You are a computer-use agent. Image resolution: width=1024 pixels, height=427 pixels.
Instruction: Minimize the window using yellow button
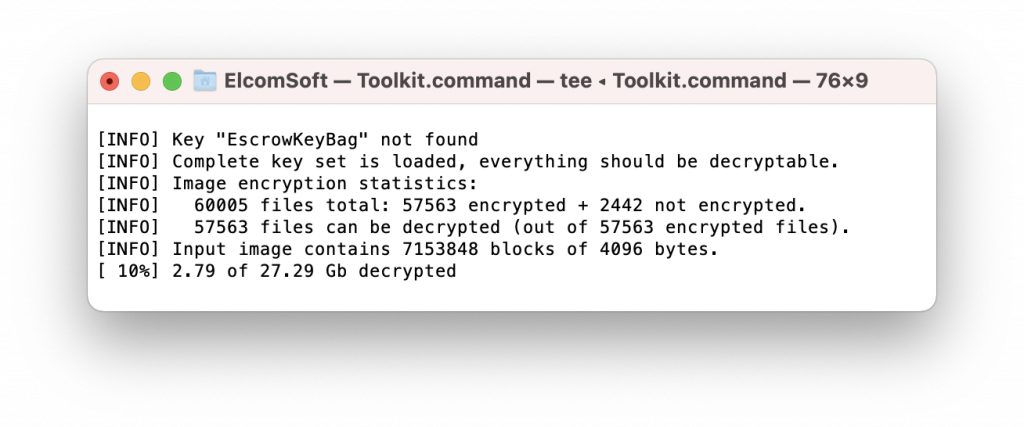click(141, 82)
